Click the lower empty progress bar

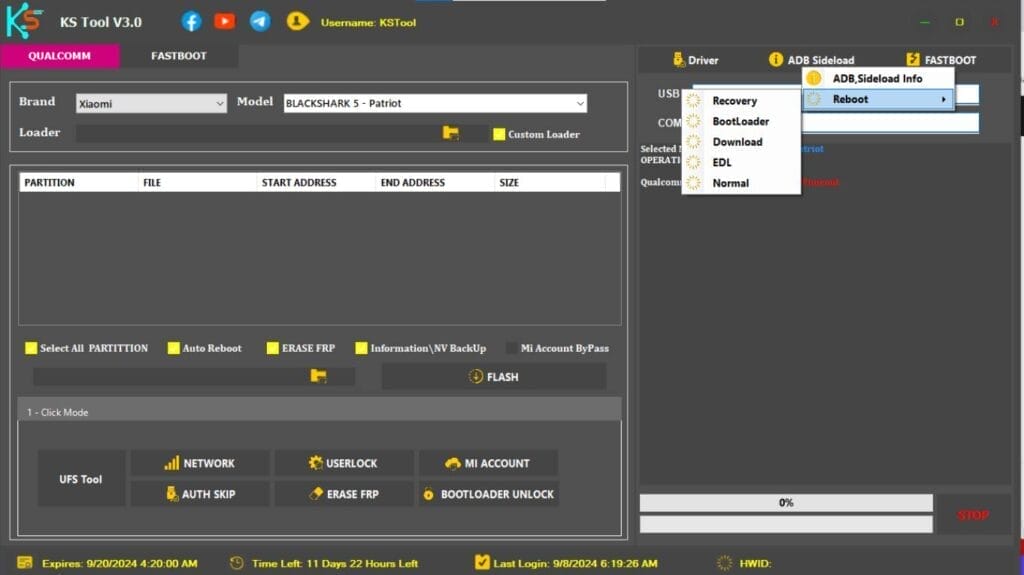click(786, 524)
